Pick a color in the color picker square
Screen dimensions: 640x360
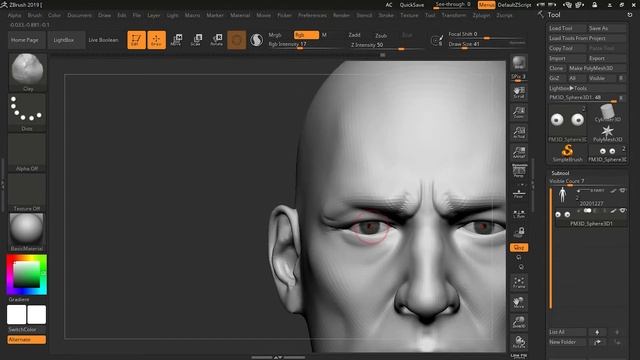[27, 275]
